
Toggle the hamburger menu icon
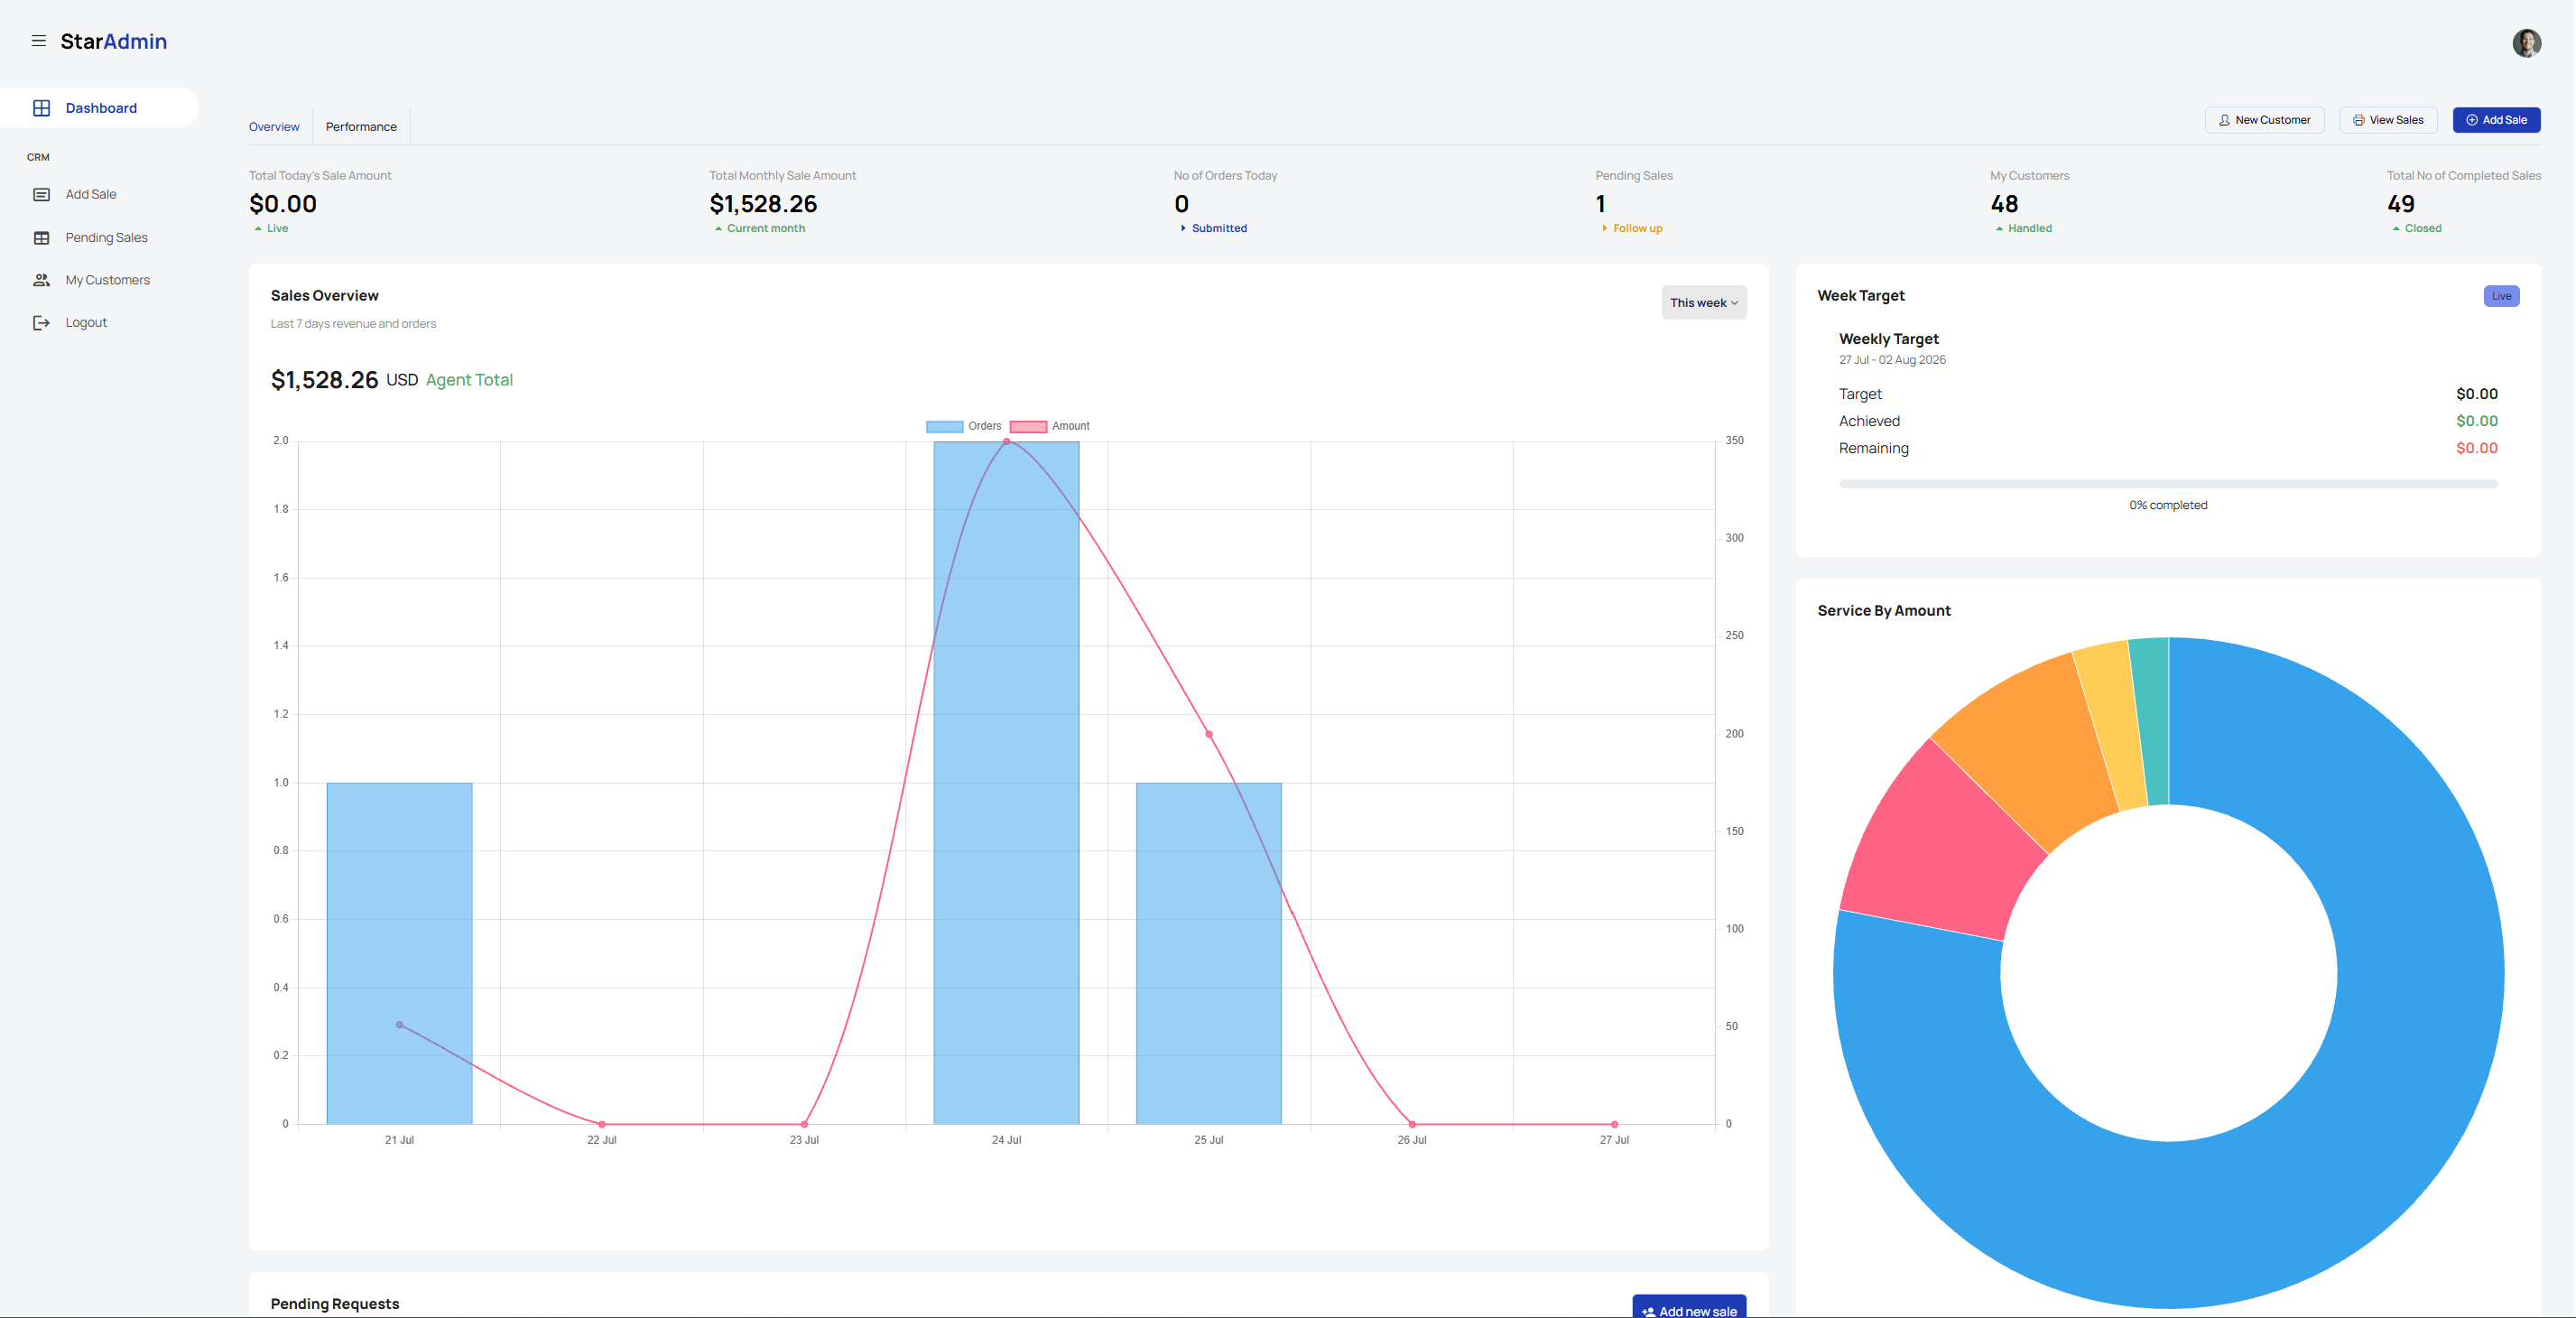point(38,41)
